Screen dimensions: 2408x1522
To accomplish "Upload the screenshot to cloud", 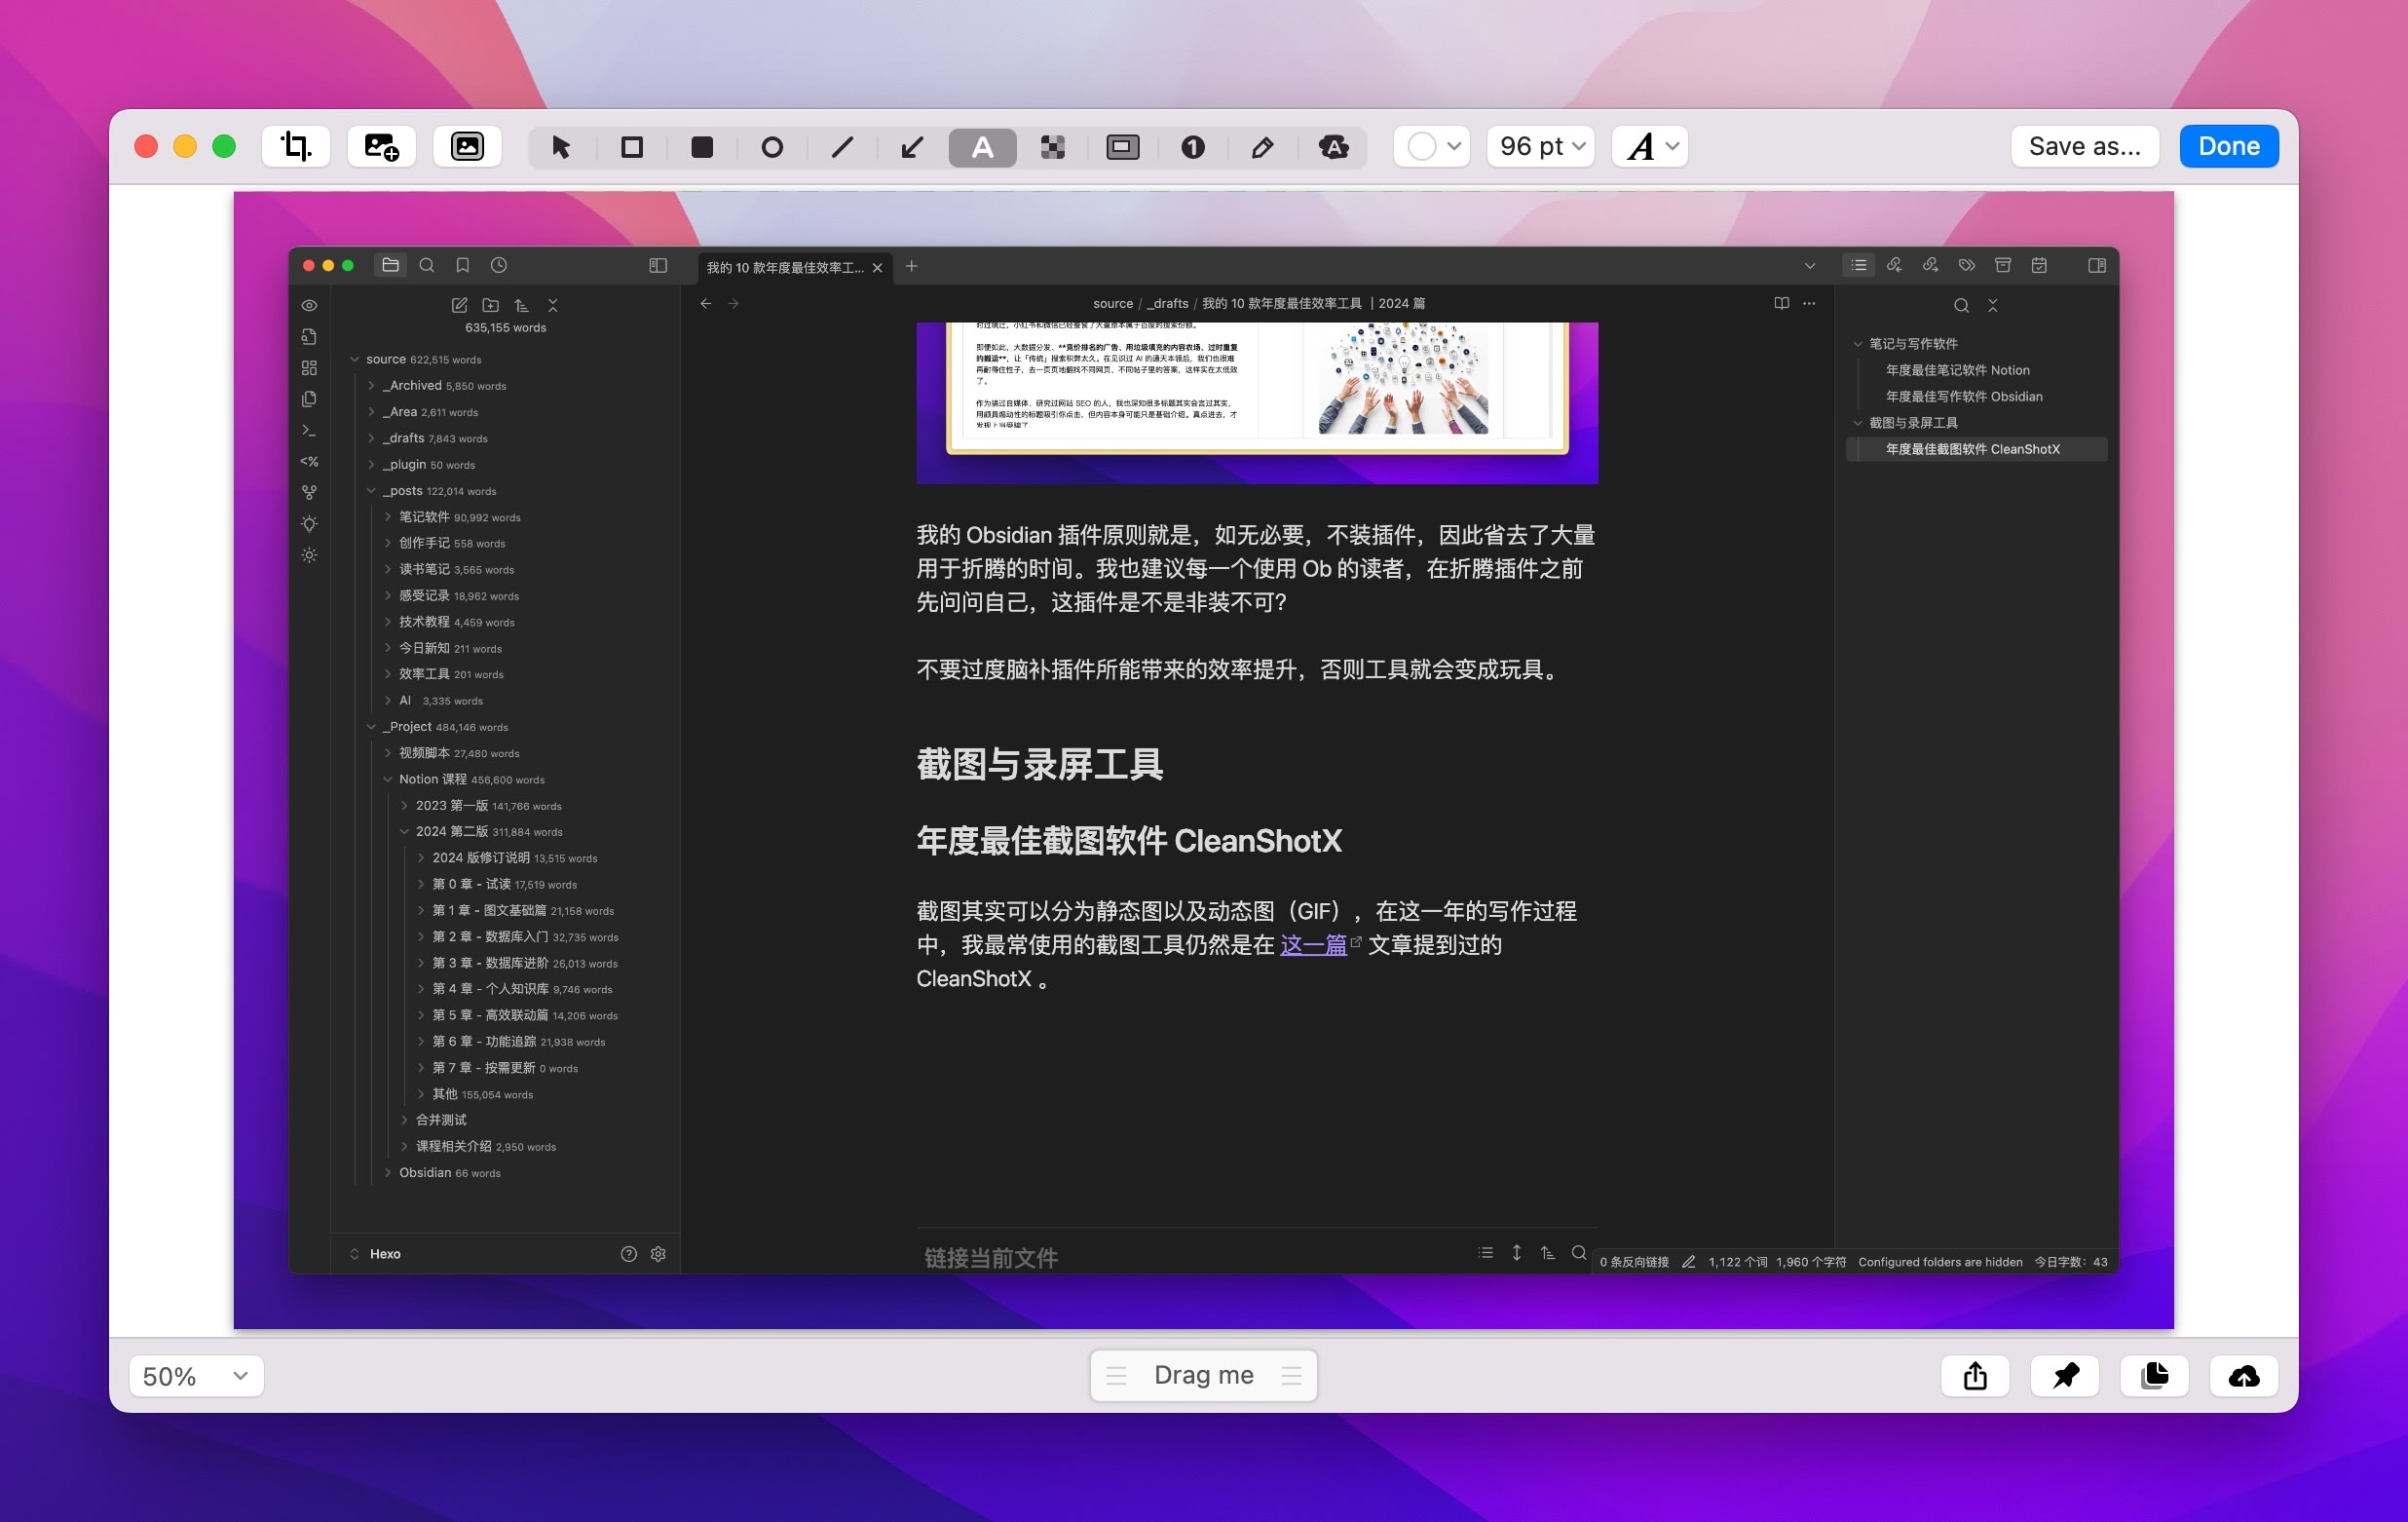I will (x=2244, y=1376).
